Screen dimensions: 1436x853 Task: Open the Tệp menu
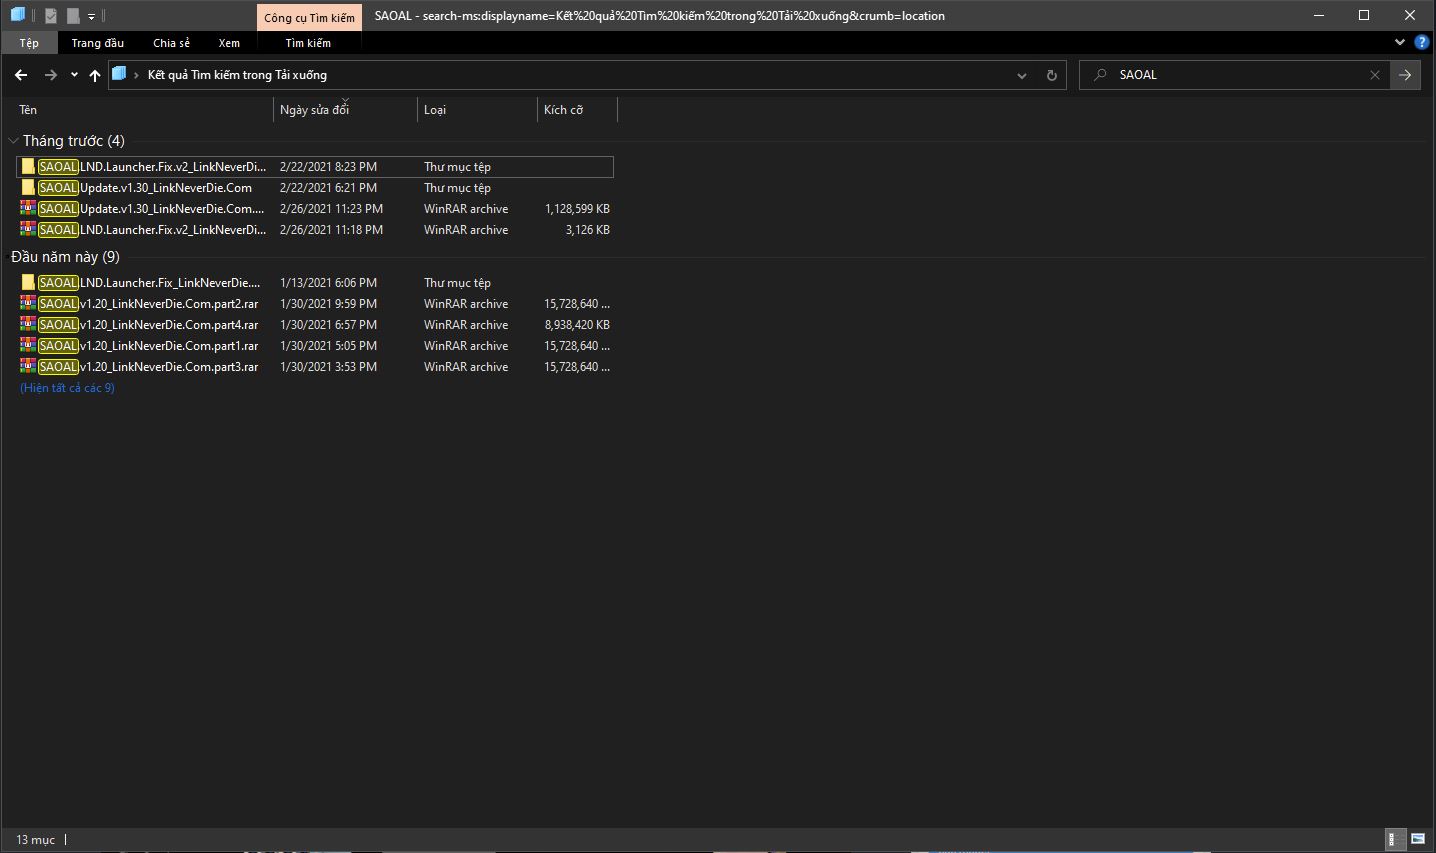pos(29,43)
